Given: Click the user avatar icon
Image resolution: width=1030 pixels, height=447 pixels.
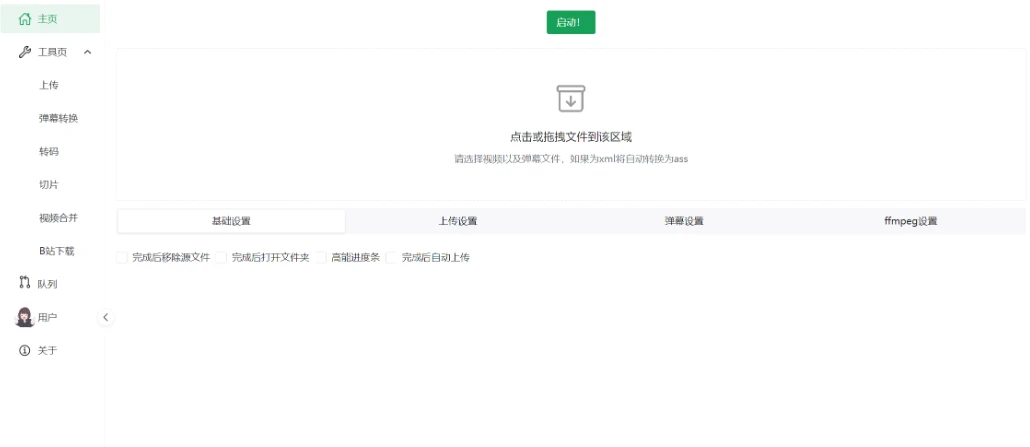Looking at the screenshot, I should [x=25, y=317].
